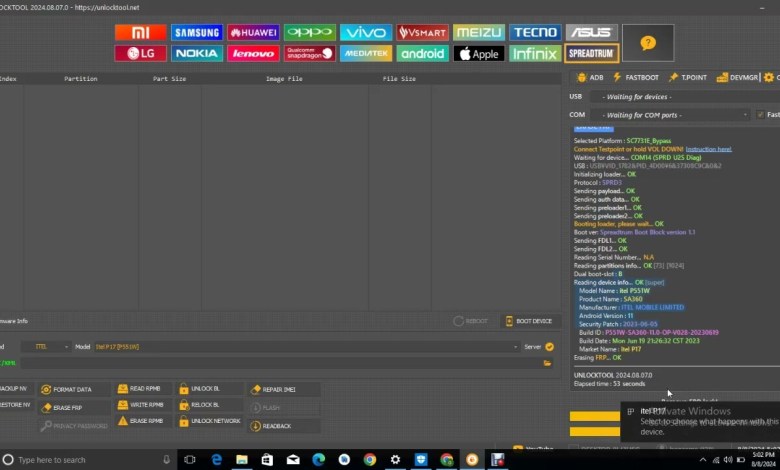Viewport: 780px width, 470px height.
Task: Open the ADB tab
Action: (x=589, y=78)
